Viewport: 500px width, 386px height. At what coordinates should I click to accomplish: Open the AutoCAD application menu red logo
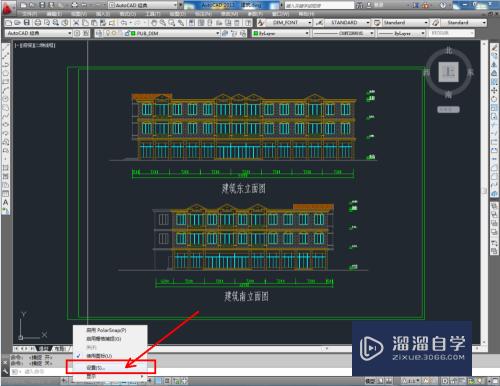(x=7, y=7)
